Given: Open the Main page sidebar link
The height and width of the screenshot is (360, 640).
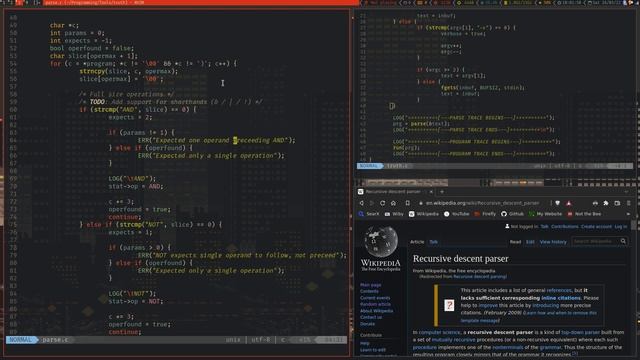Looking at the screenshot, I should tap(371, 285).
